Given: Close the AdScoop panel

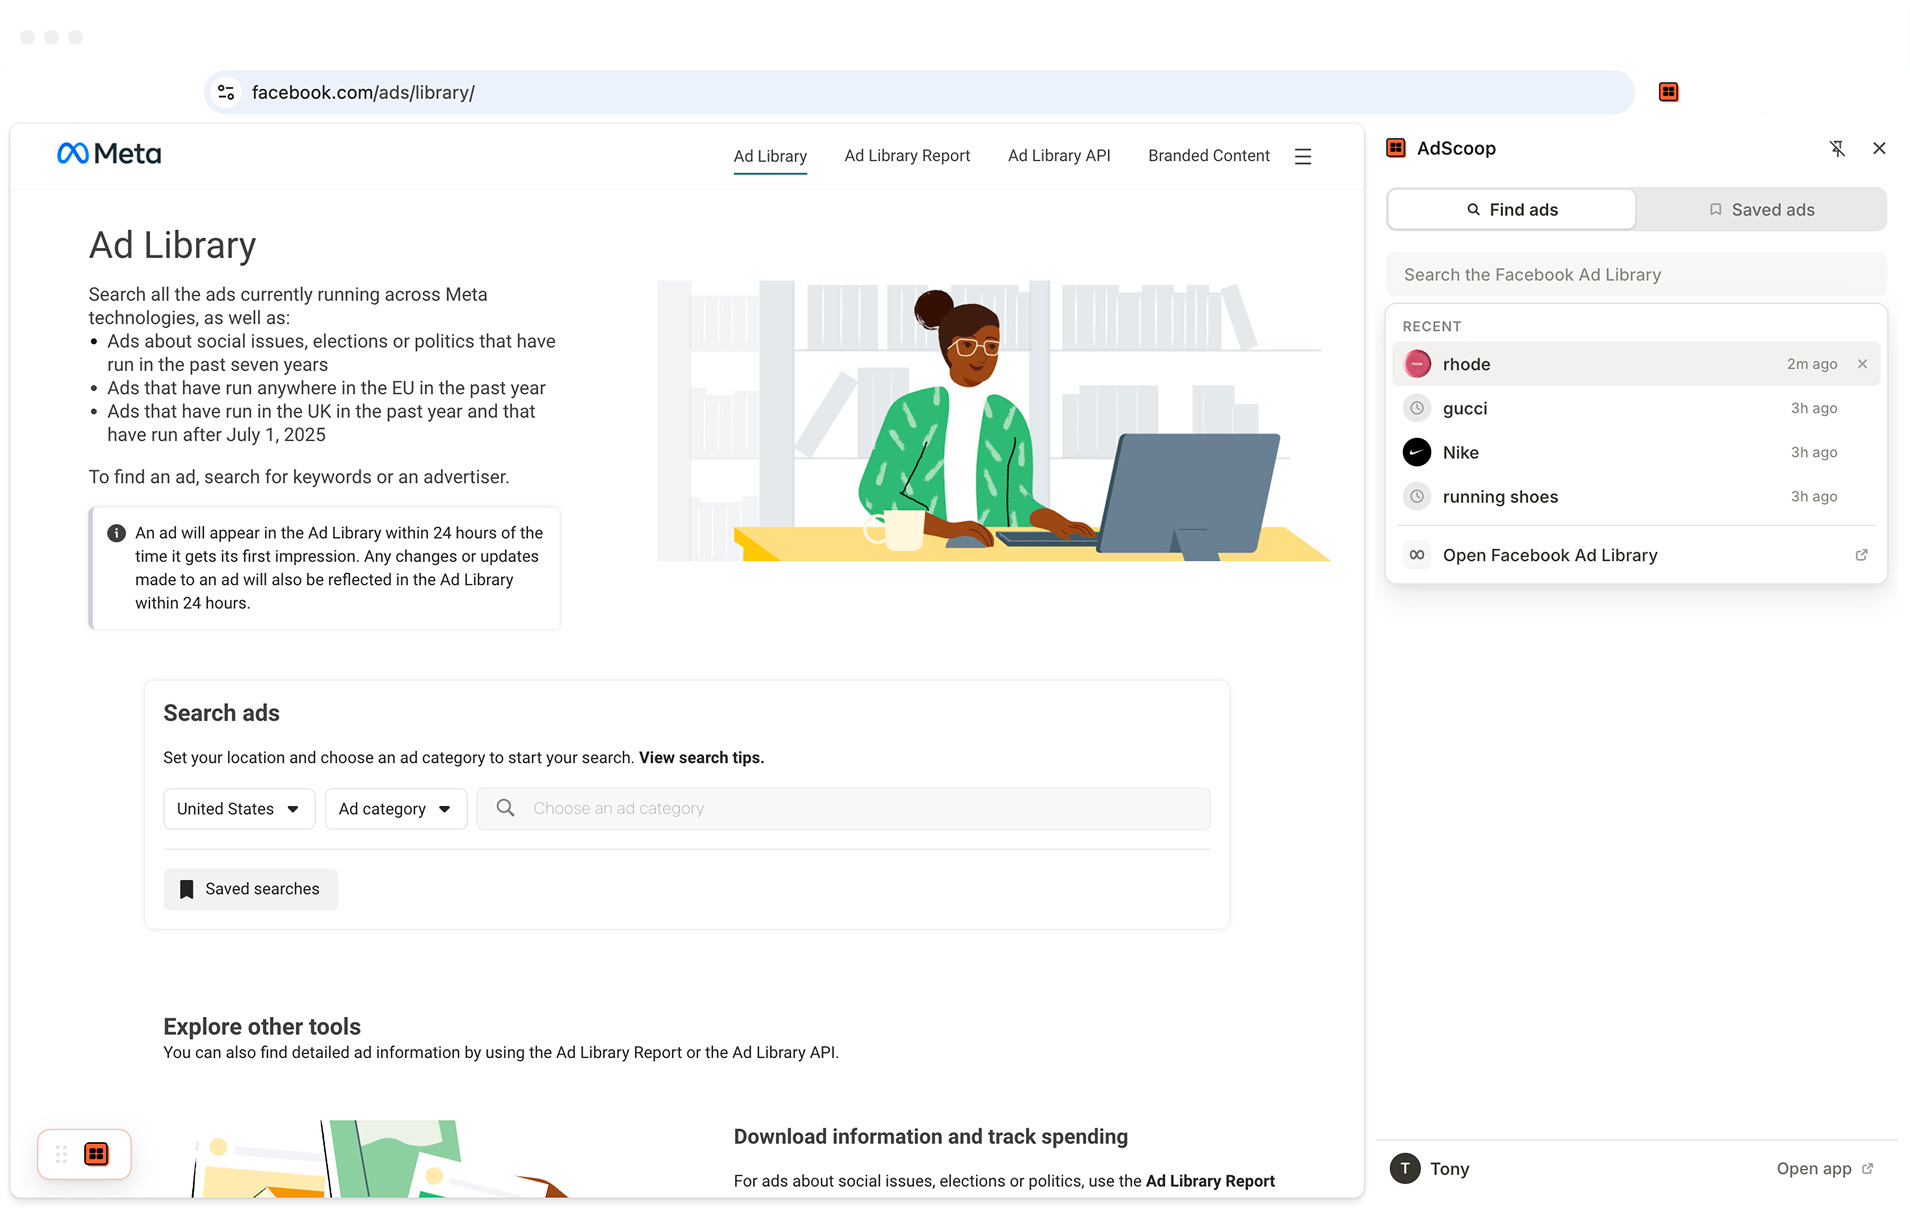Looking at the screenshot, I should 1879,149.
